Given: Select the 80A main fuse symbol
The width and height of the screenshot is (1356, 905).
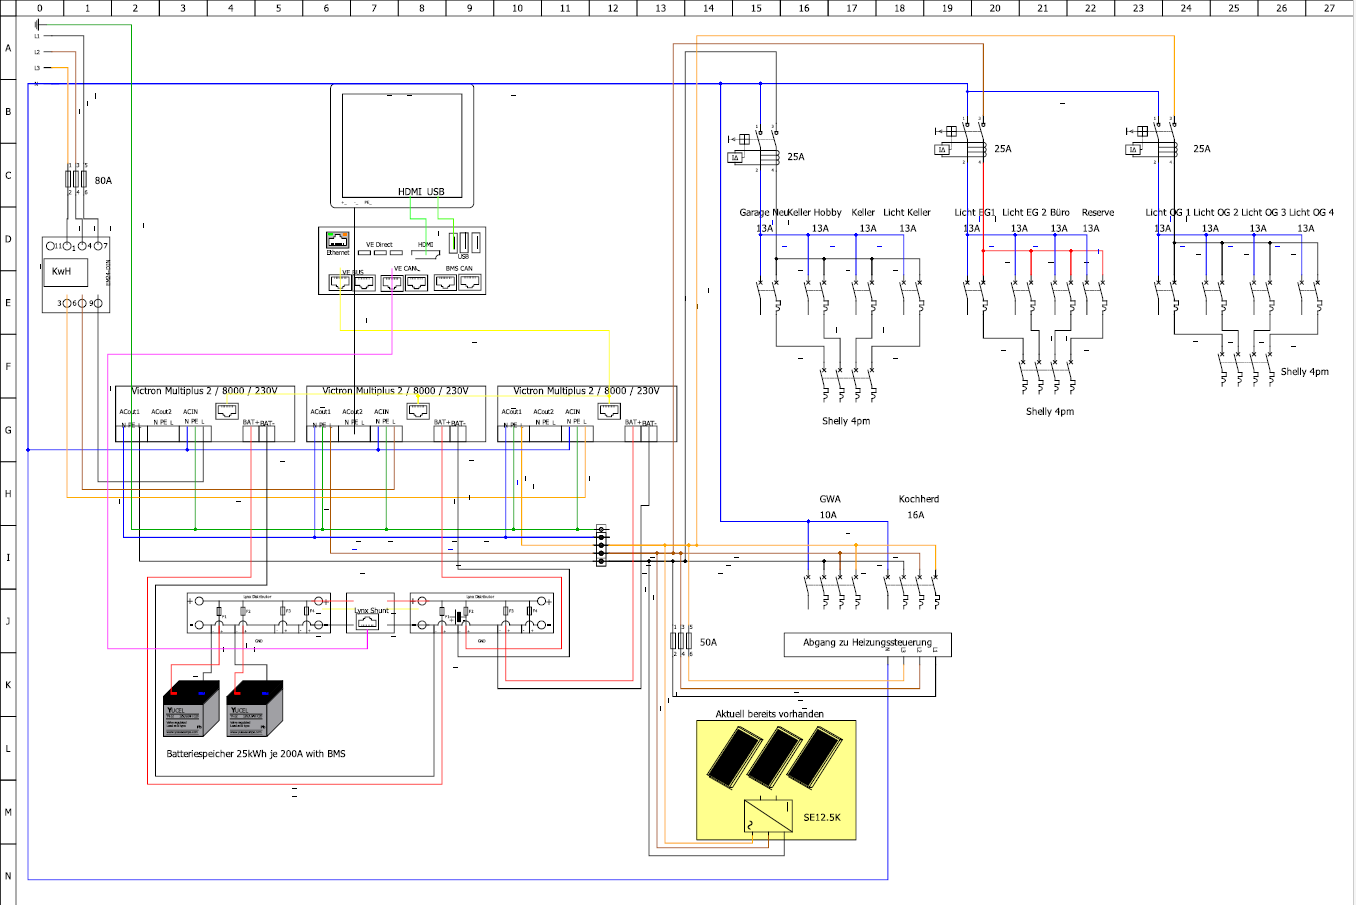Looking at the screenshot, I should point(77,179).
